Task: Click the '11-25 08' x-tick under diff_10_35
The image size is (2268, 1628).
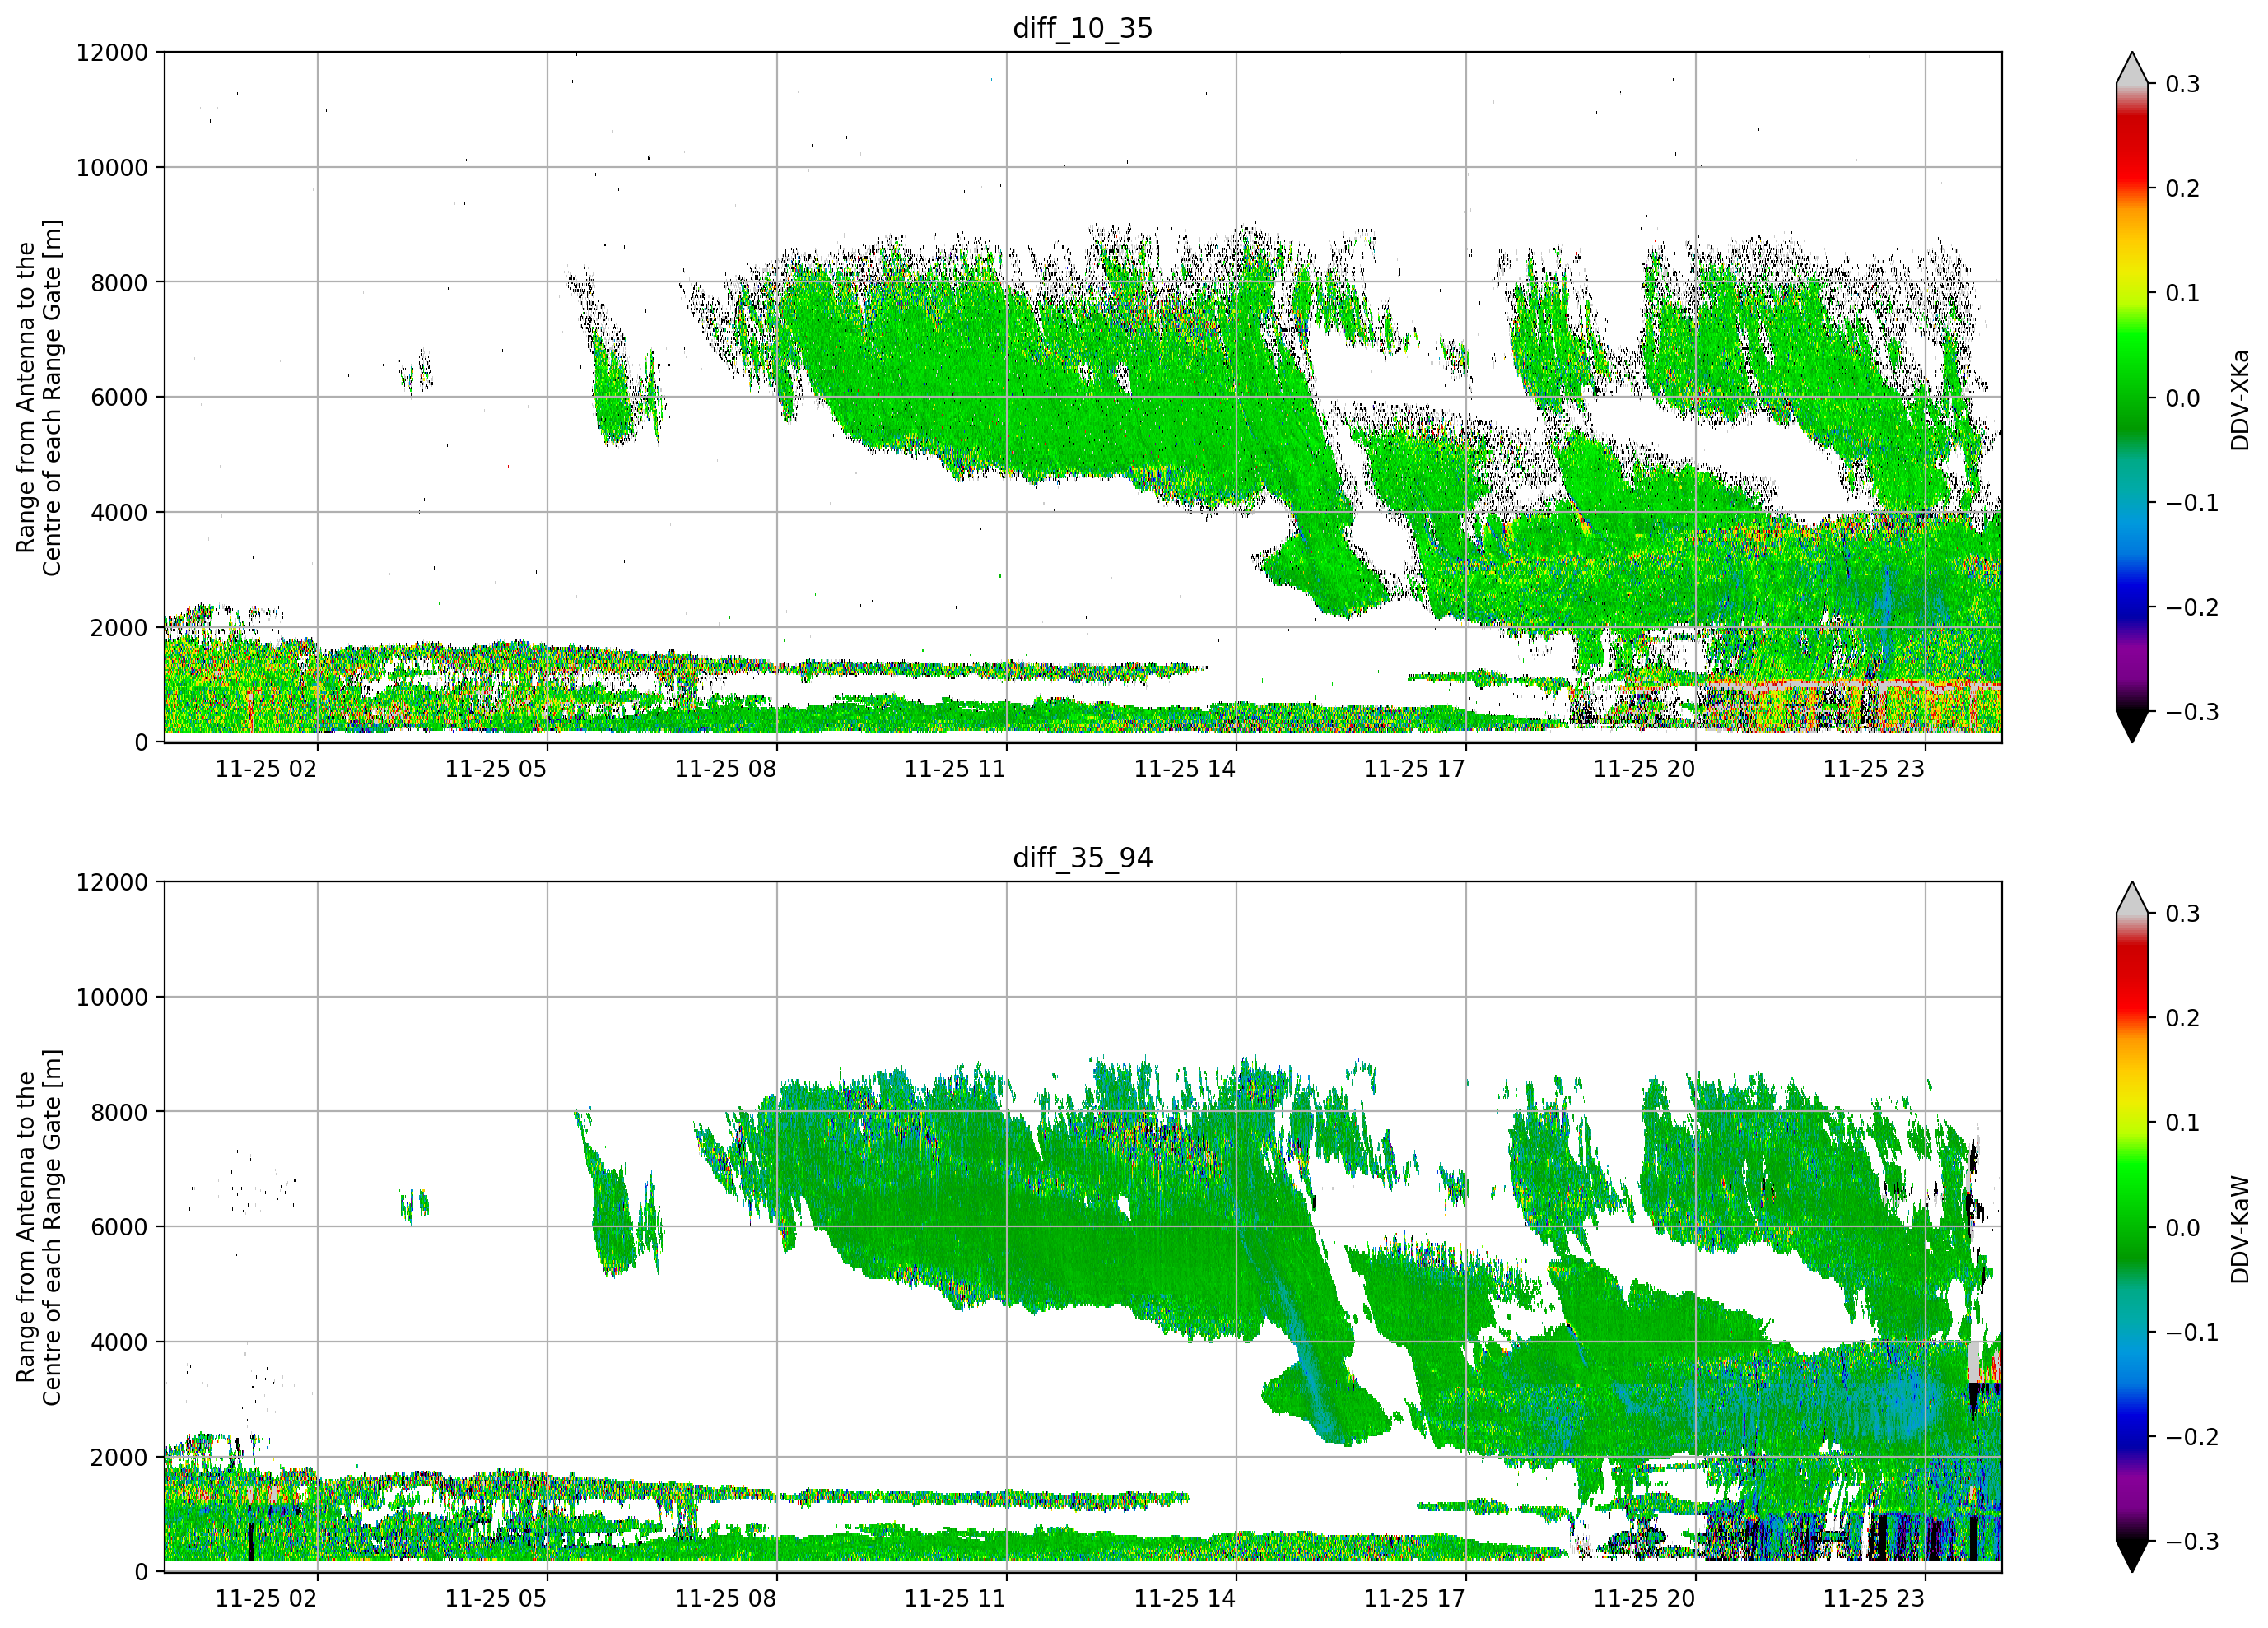Action: click(x=726, y=769)
